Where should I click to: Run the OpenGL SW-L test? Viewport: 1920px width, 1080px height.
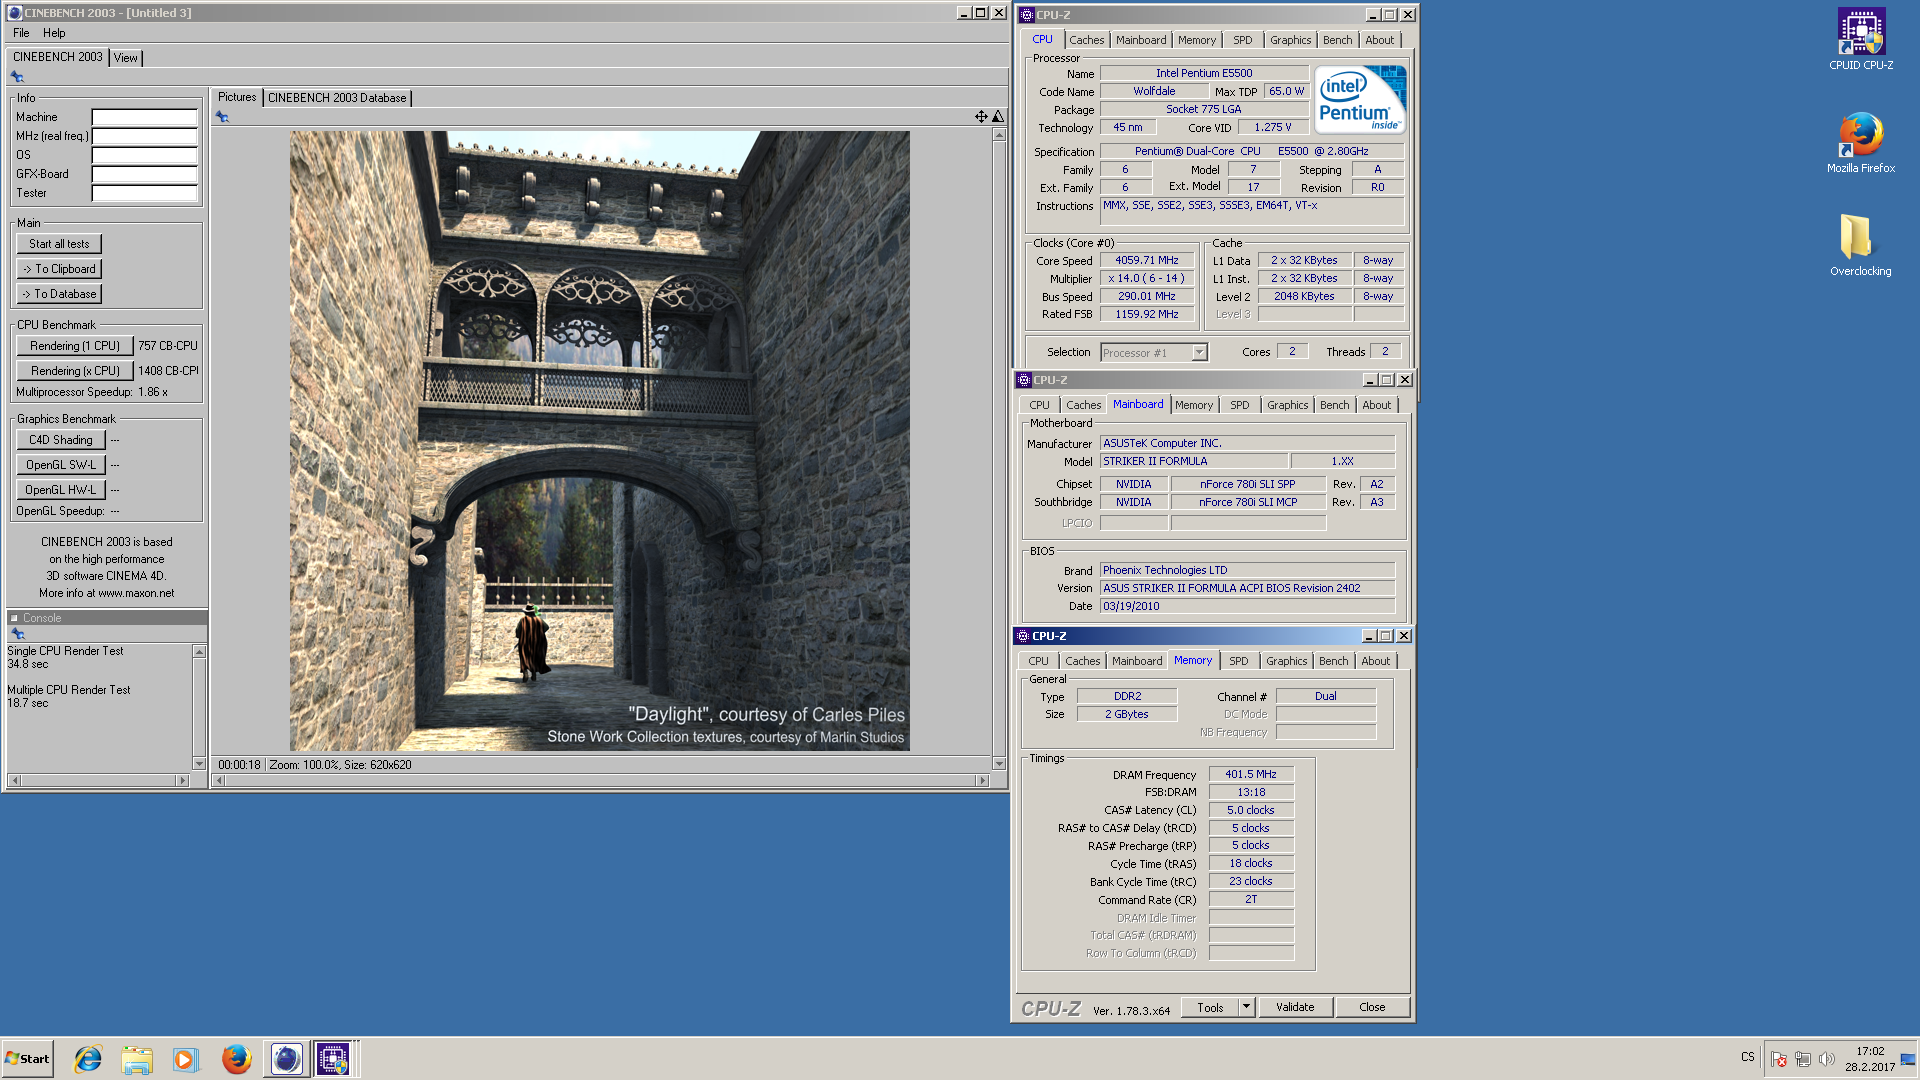tap(61, 465)
